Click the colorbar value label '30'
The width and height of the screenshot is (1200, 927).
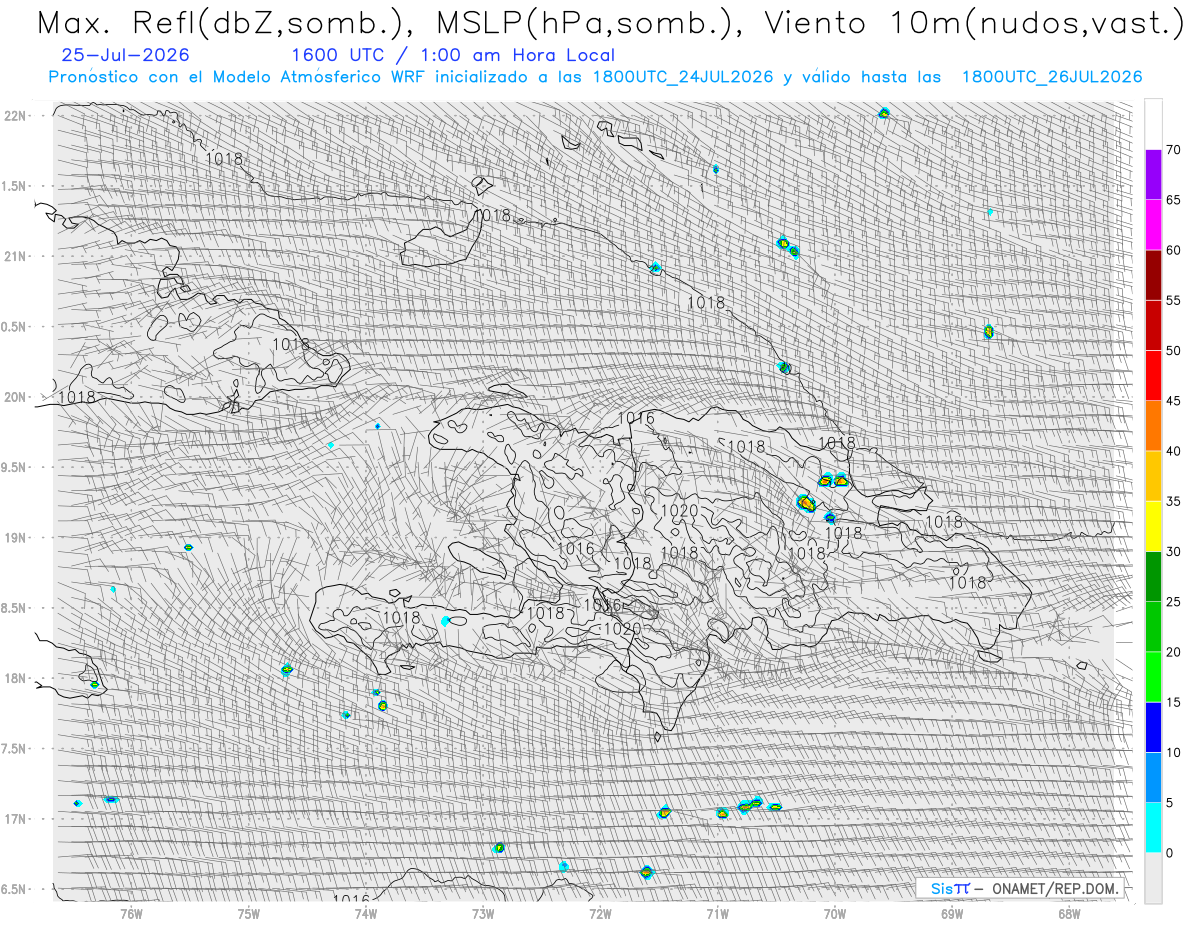[x=1173, y=551]
